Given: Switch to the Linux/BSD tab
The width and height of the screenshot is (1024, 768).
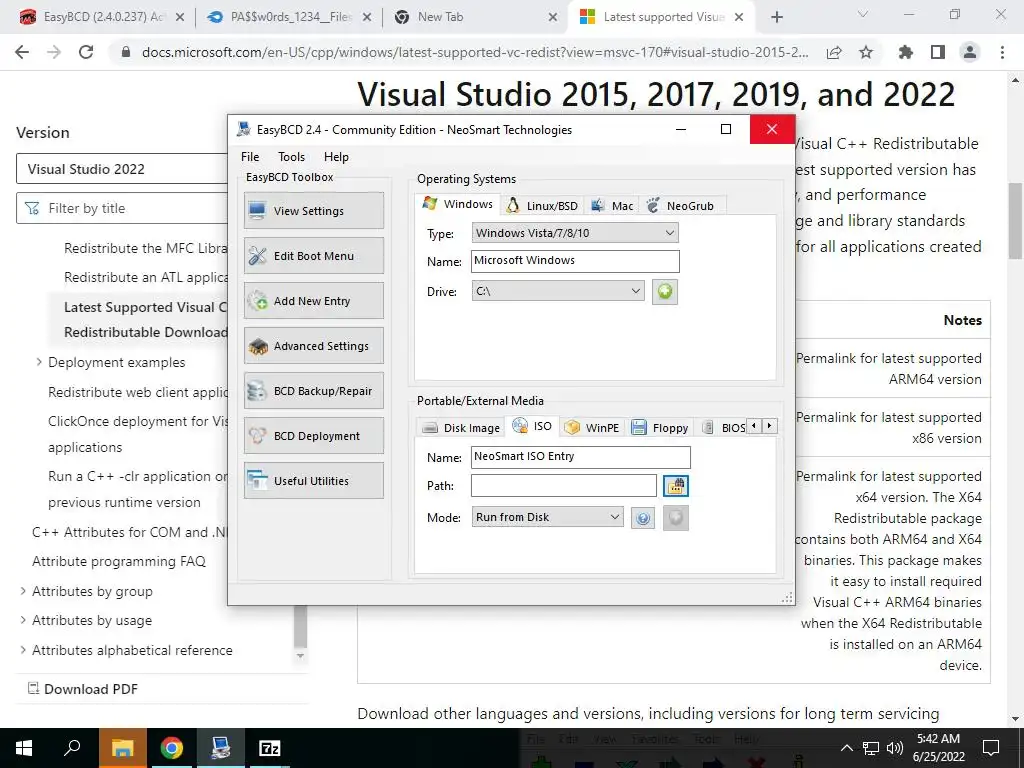Looking at the screenshot, I should point(543,206).
